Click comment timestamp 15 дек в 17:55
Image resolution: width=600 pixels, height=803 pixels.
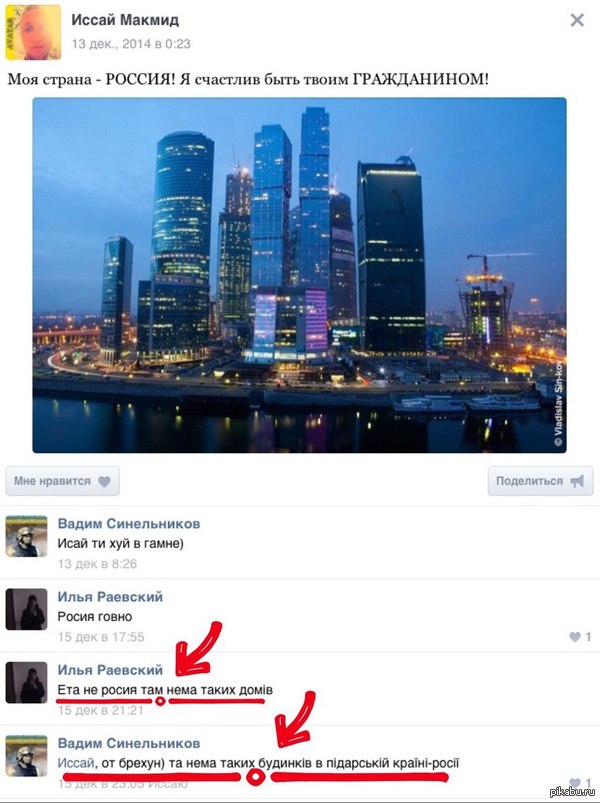(101, 637)
